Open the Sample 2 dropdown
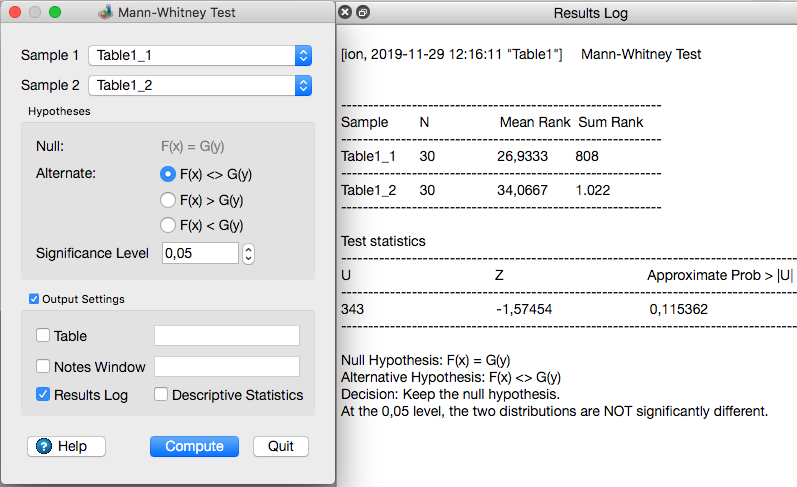The height and width of the screenshot is (487, 797). click(200, 85)
